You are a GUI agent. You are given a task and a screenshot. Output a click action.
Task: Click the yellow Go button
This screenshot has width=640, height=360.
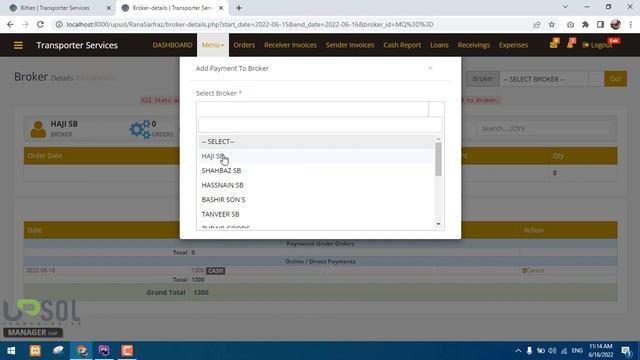click(616, 79)
